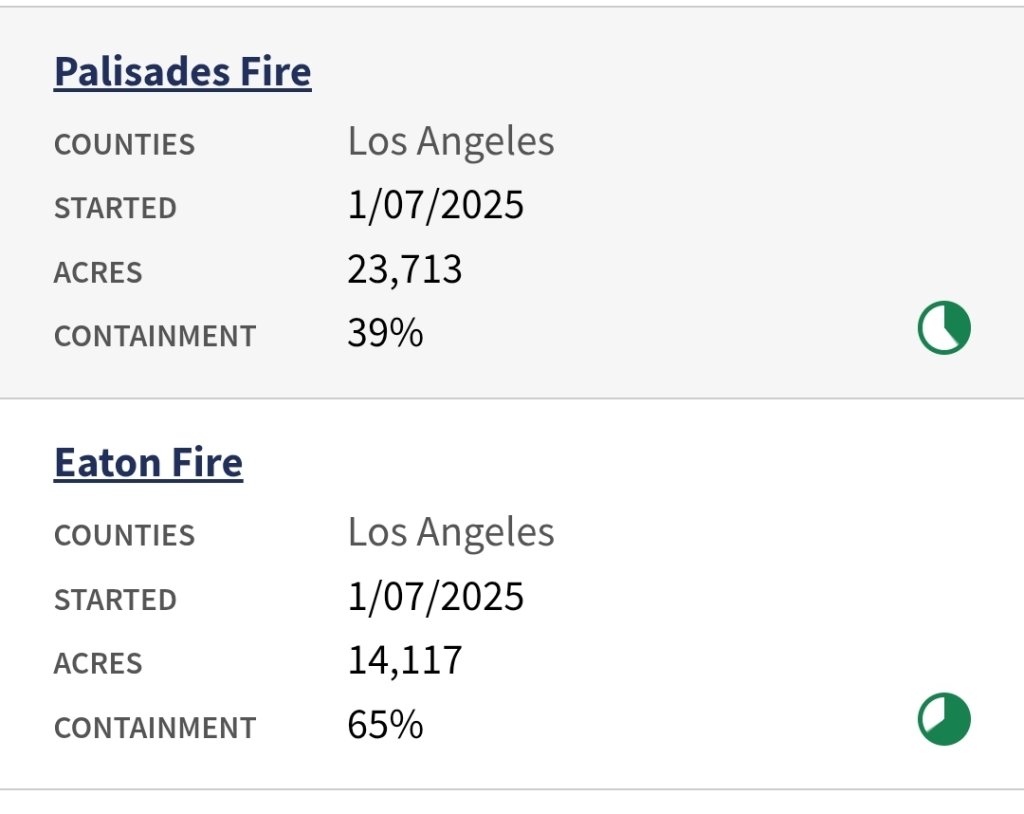Image resolution: width=1024 pixels, height=814 pixels.
Task: Click the Eaton Fire start date 1/07/2025
Action: [x=436, y=597]
